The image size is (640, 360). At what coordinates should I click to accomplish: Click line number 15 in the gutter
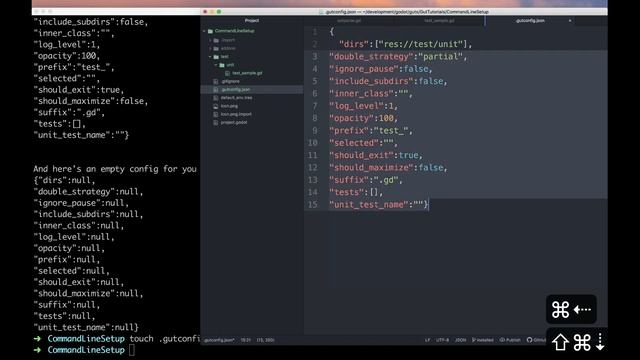pyautogui.click(x=313, y=204)
